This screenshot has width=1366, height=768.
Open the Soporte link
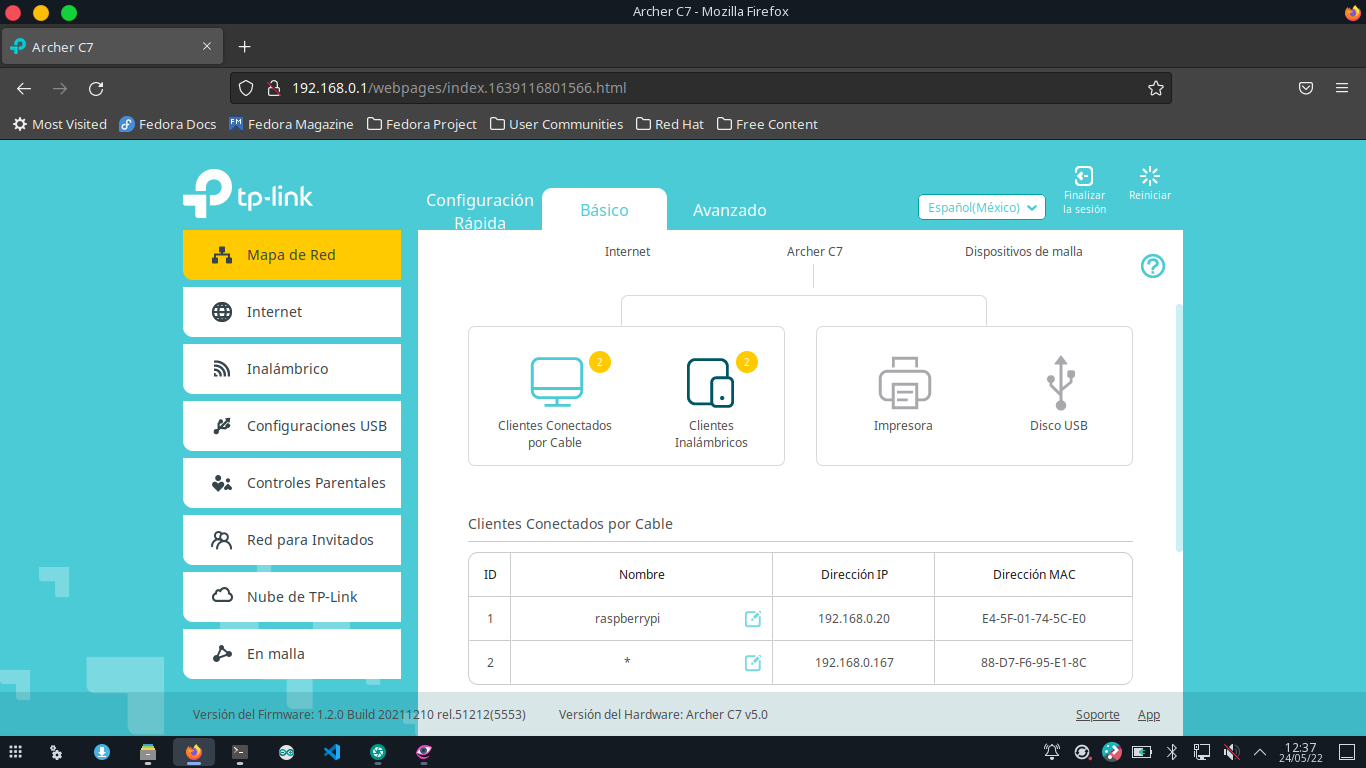tap(1098, 714)
